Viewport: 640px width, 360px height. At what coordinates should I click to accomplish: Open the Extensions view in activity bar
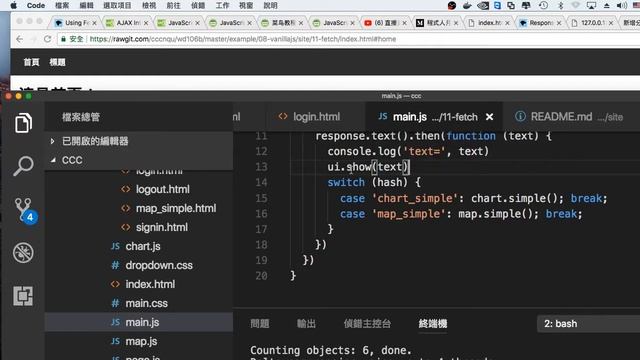pyautogui.click(x=23, y=296)
